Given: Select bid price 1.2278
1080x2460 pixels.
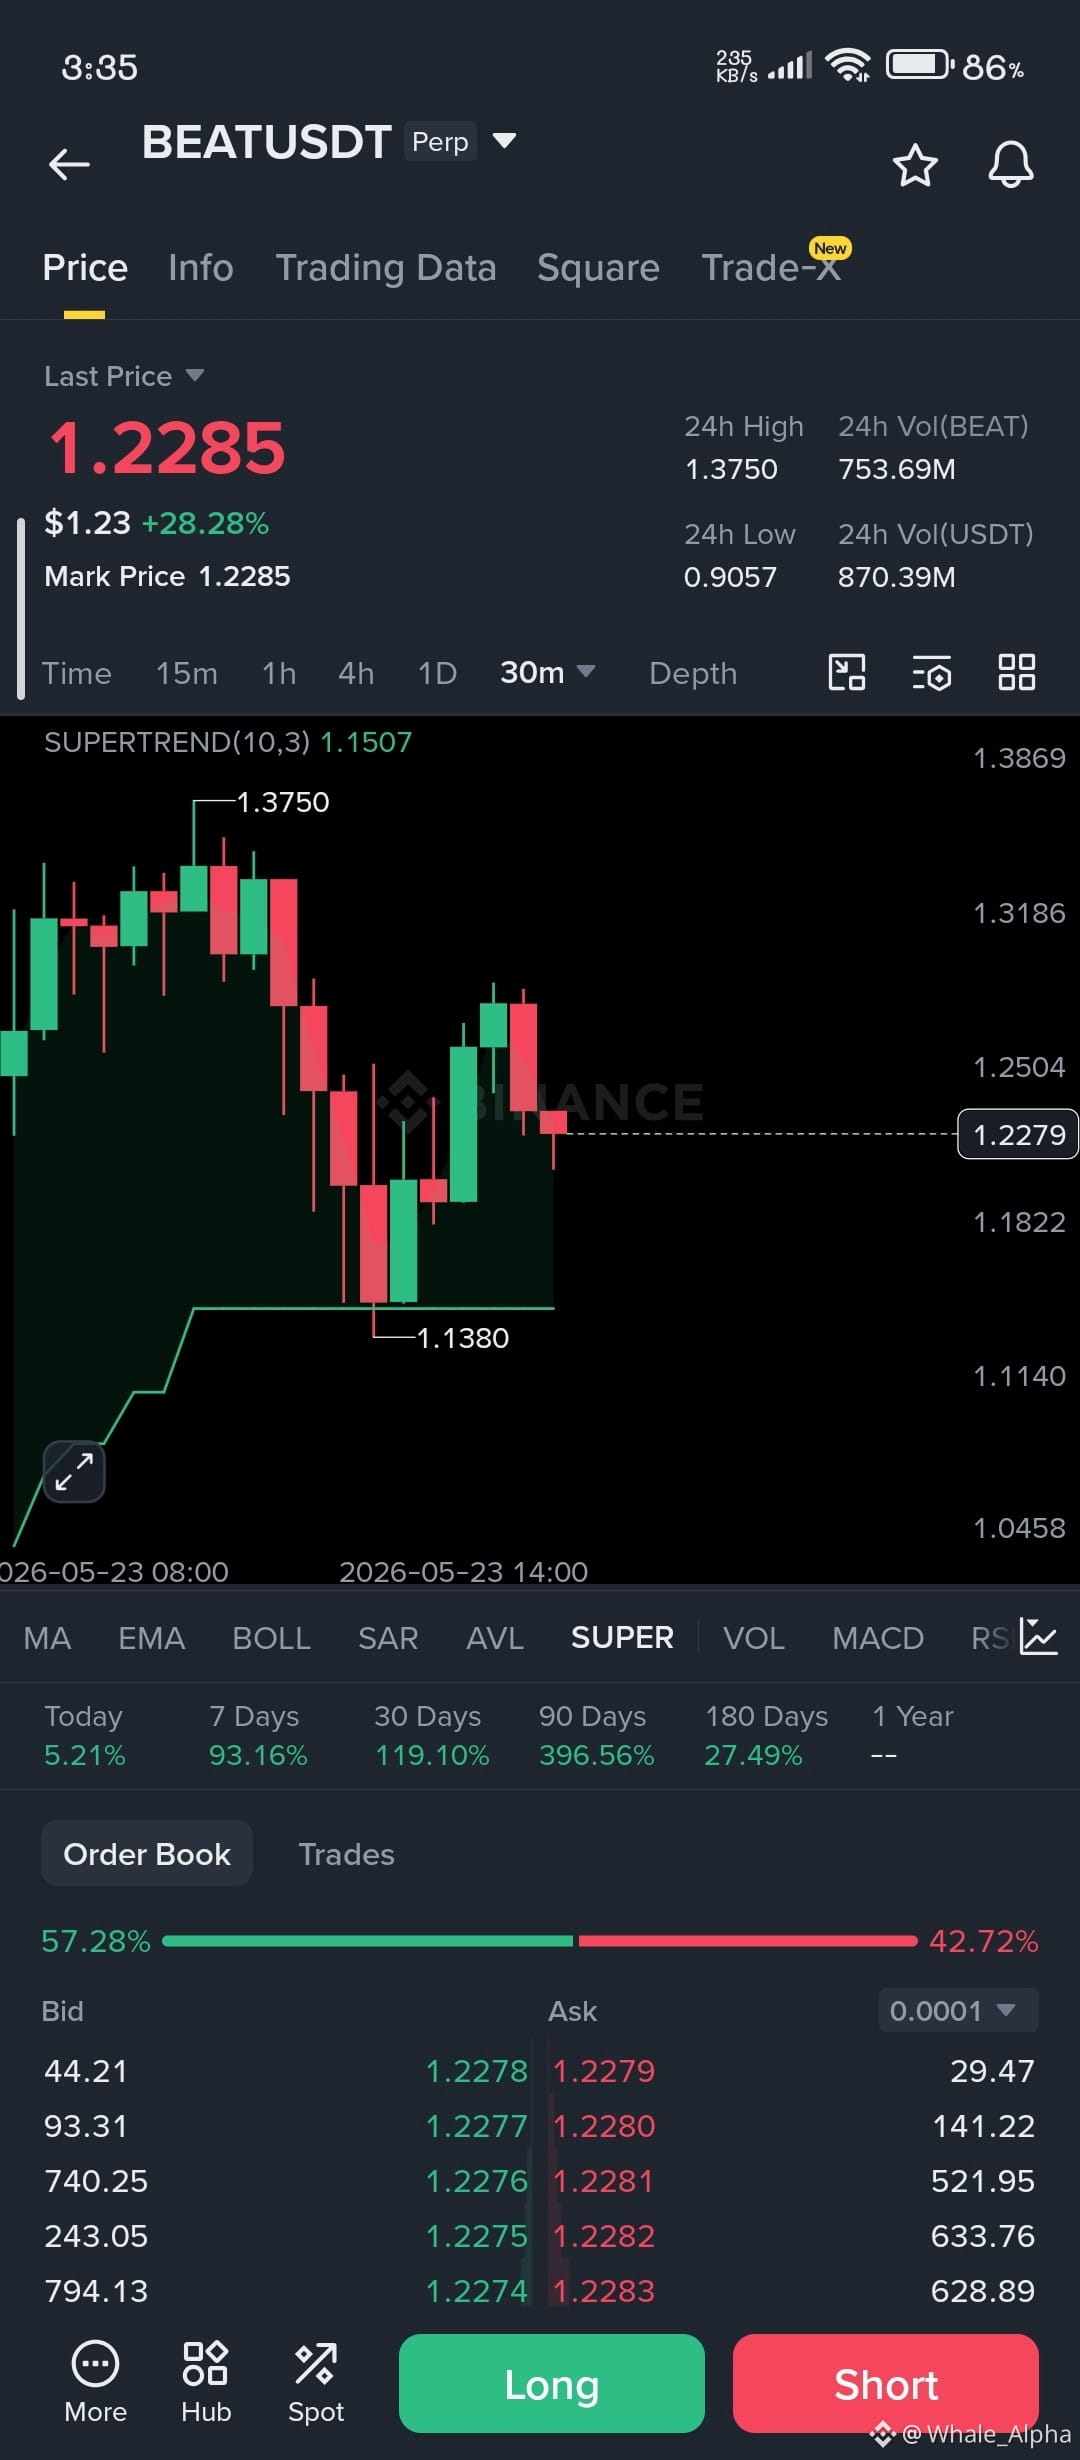Looking at the screenshot, I should tap(476, 2070).
